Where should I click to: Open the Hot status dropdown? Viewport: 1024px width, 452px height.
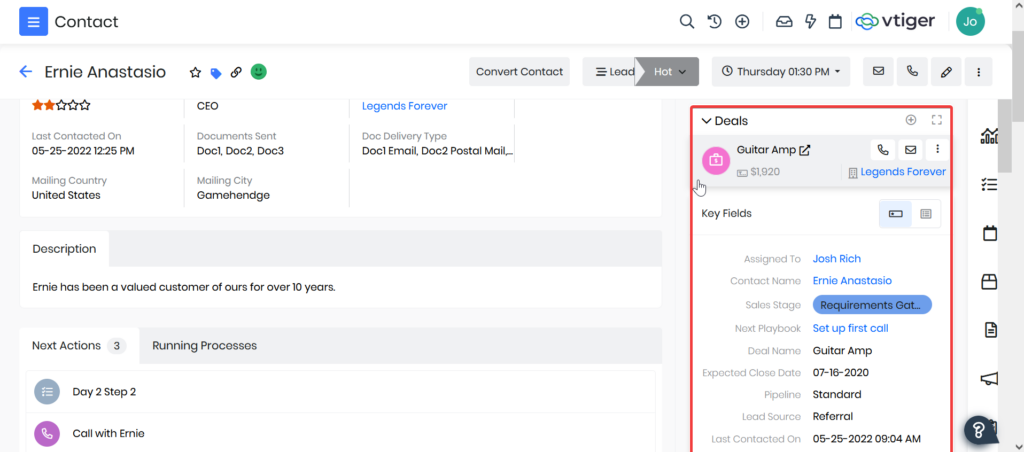click(669, 72)
